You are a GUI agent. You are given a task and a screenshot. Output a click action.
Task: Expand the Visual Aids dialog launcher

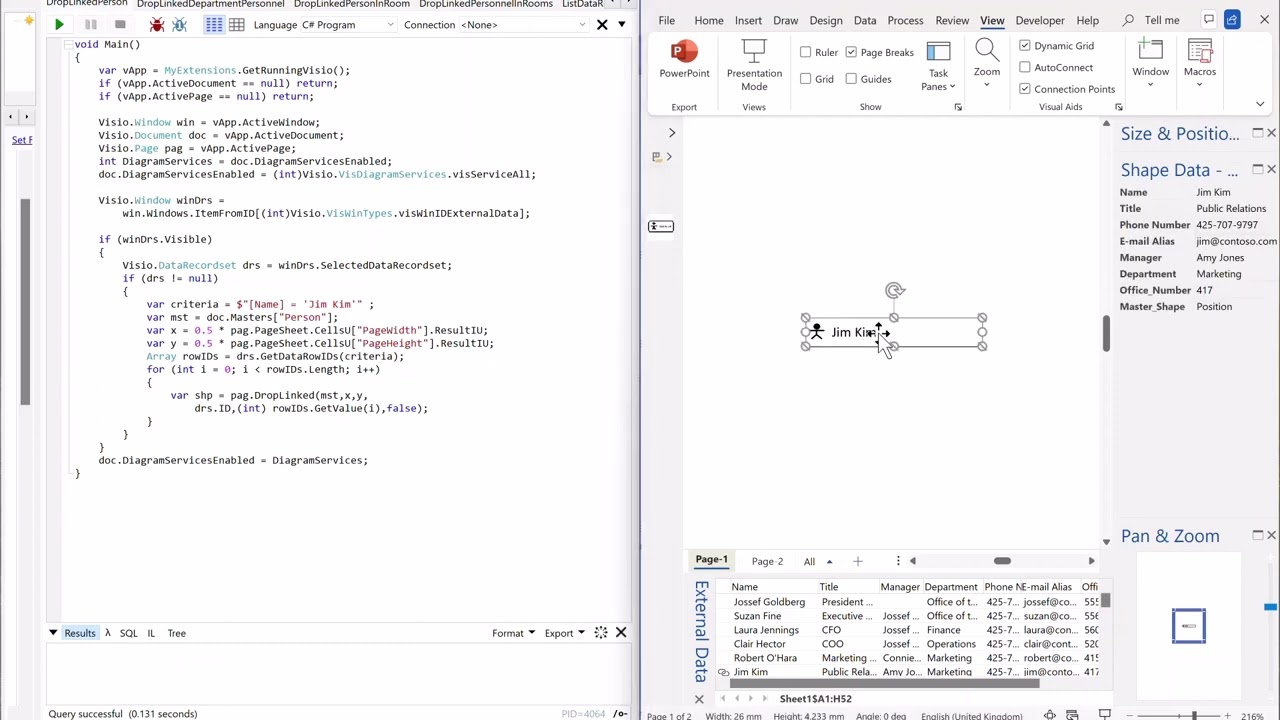pos(1118,107)
